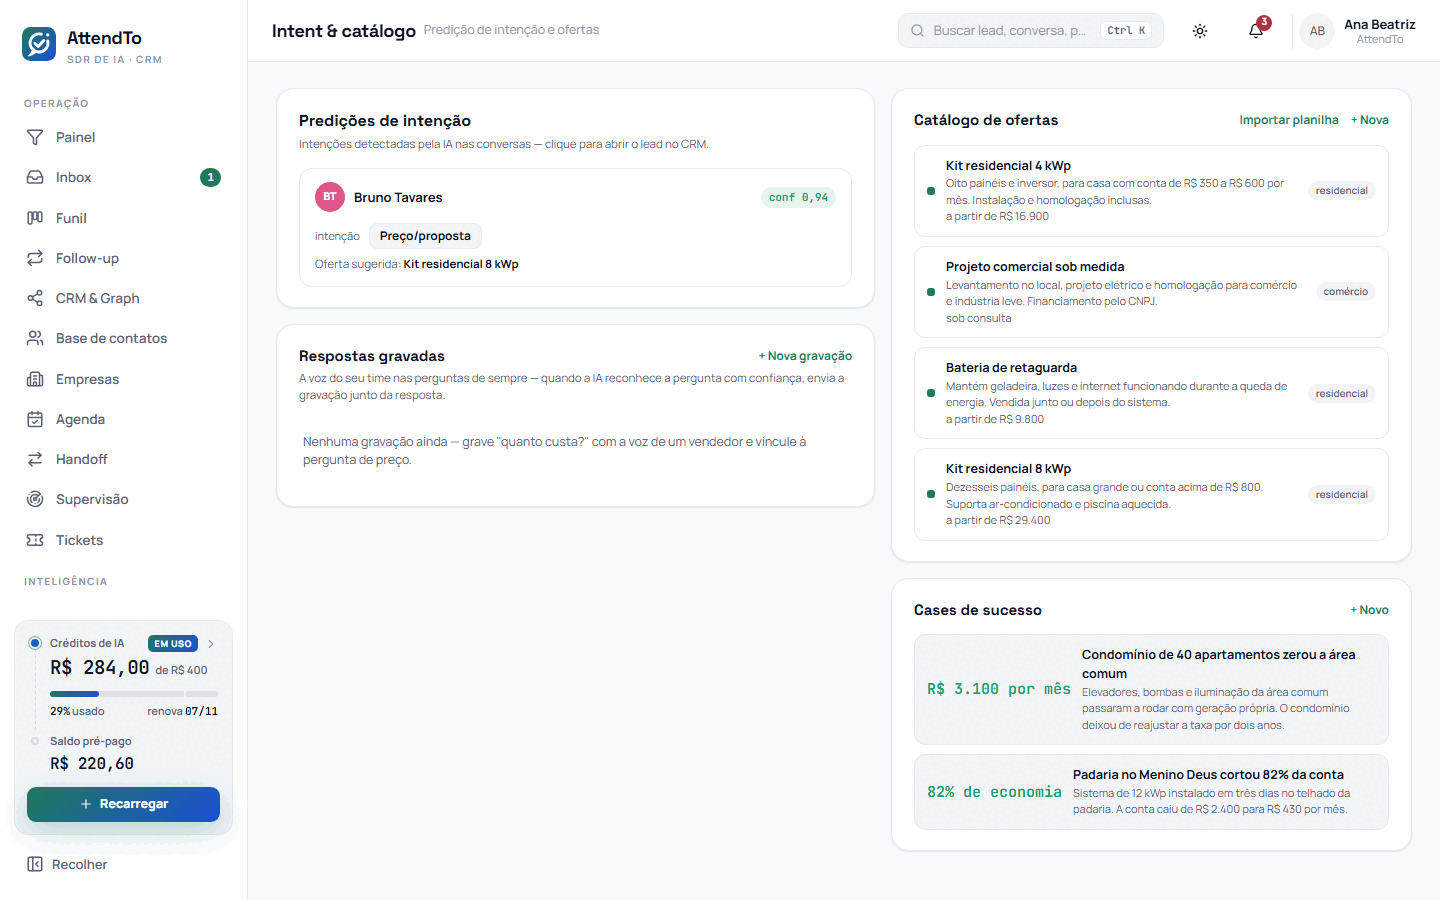The image size is (1440, 900).
Task: Open Handoff via its swap-arrows icon
Action: coord(35,459)
